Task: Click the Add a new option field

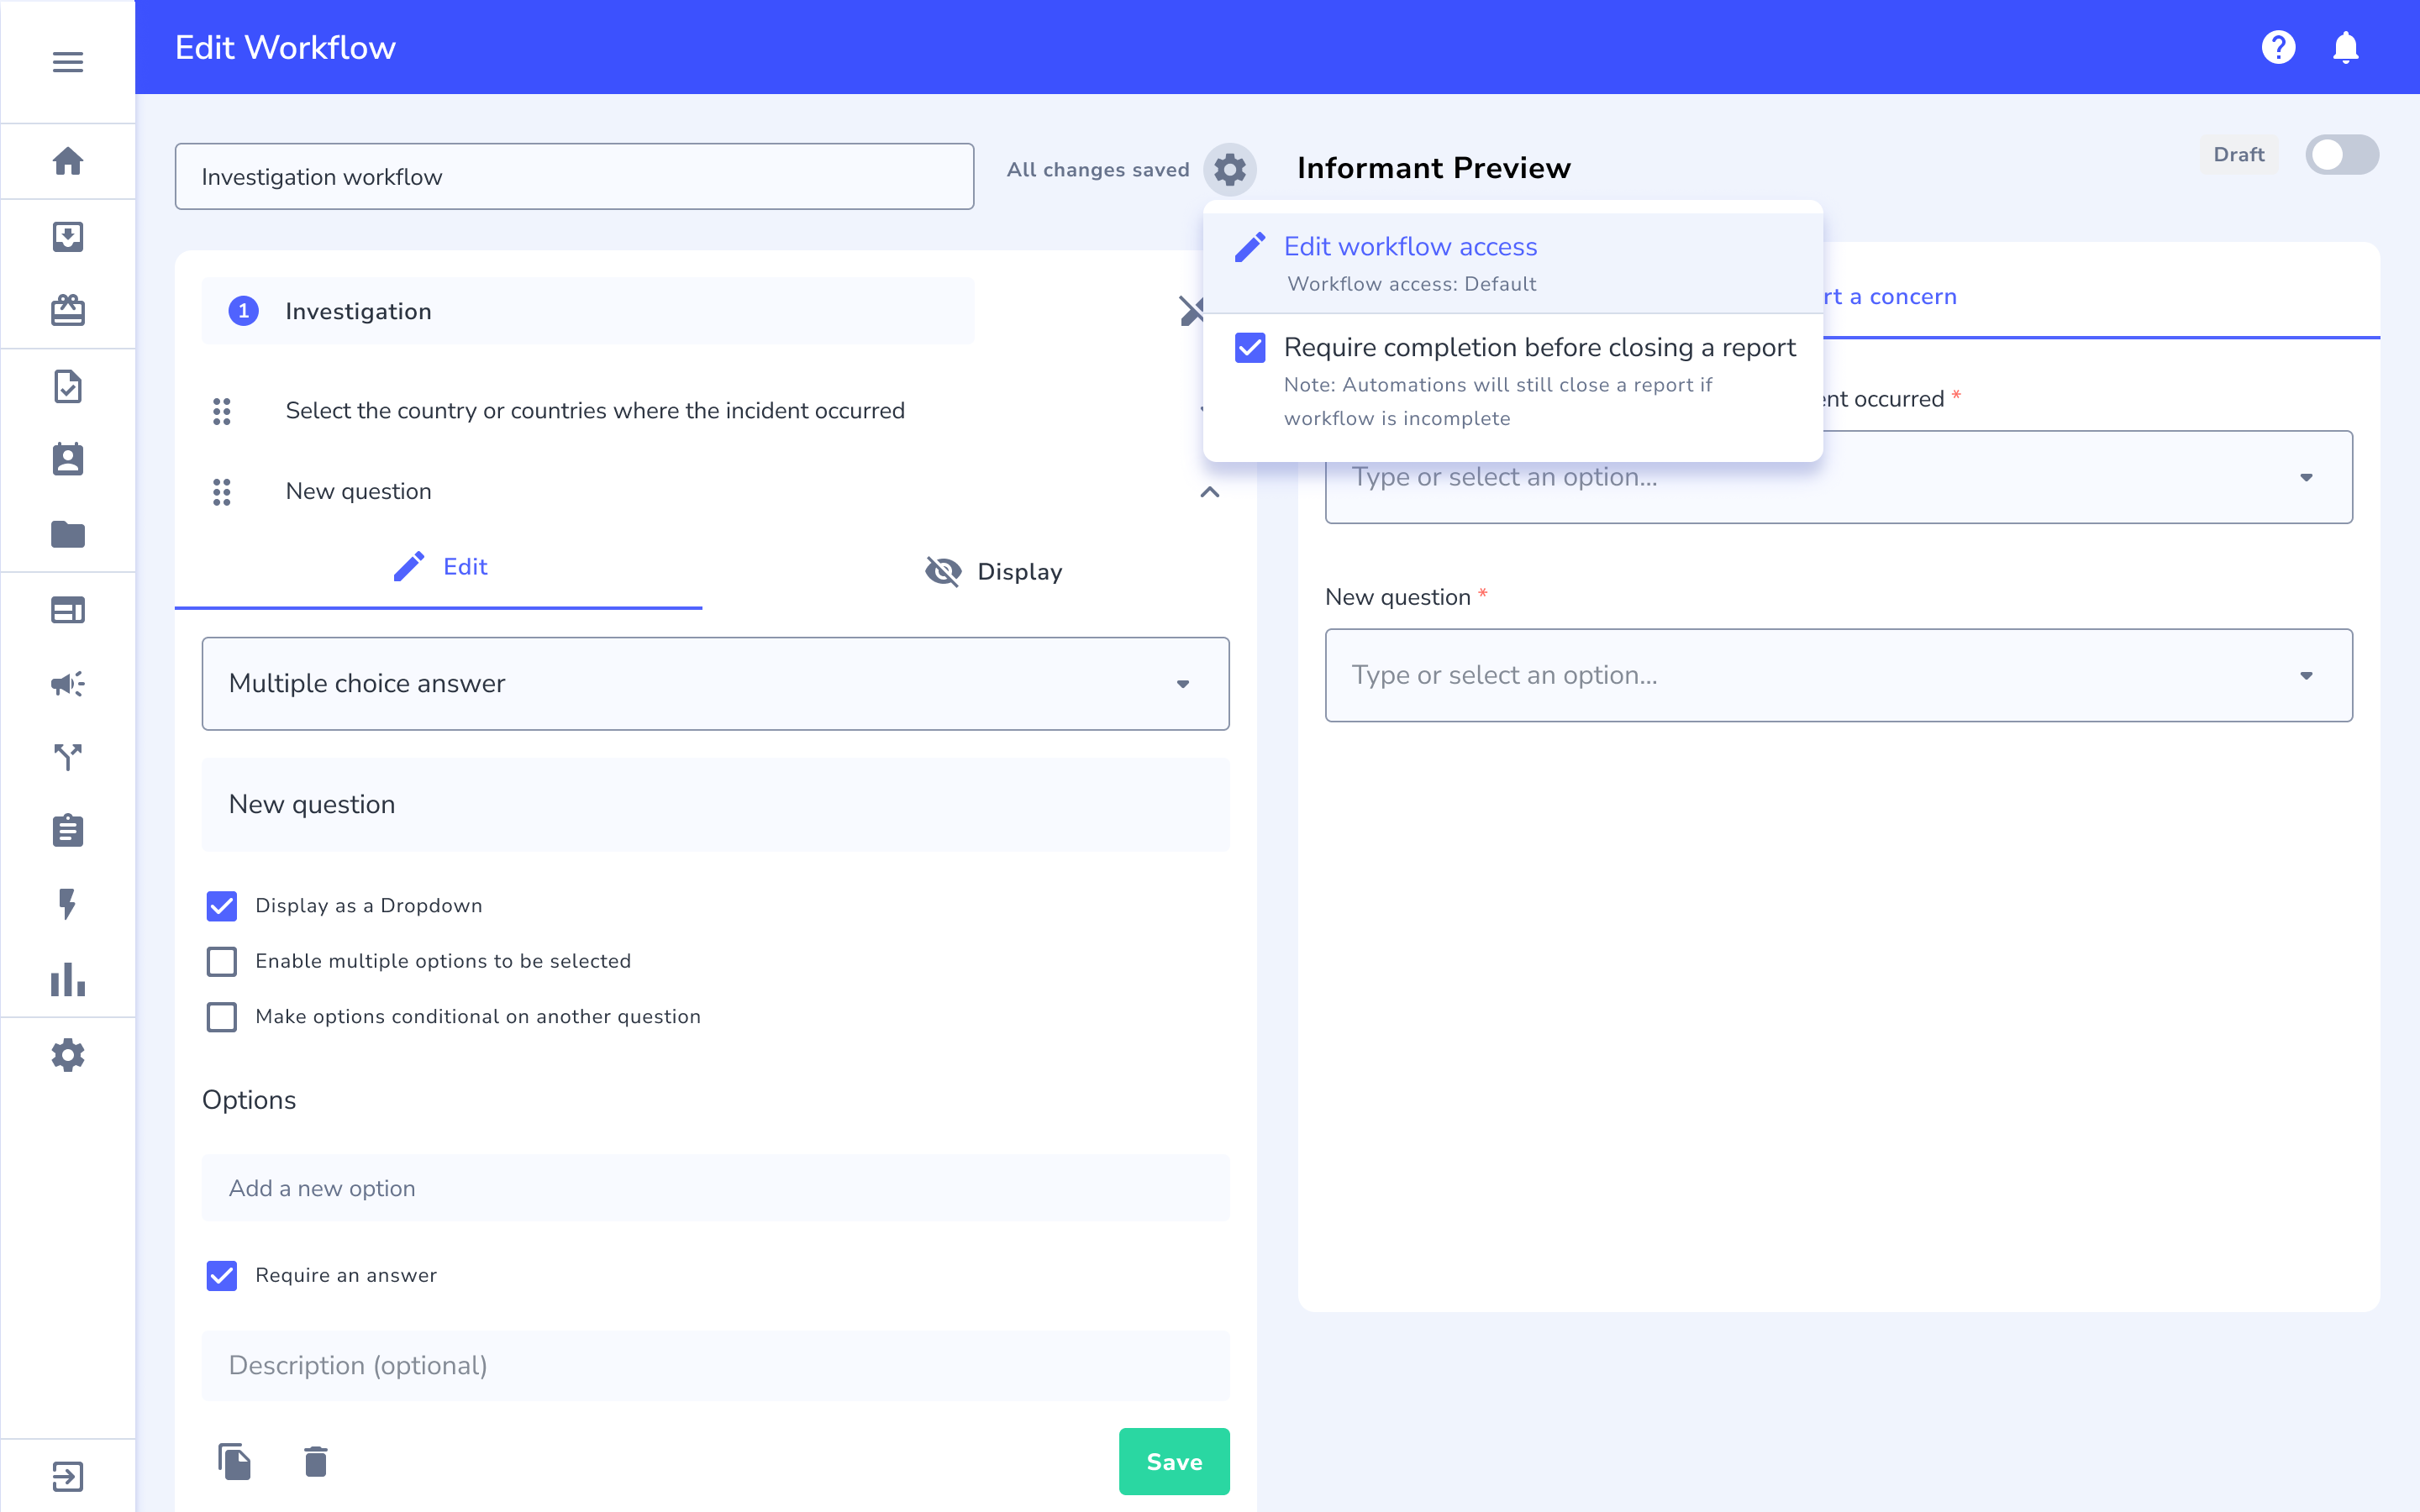Action: tap(715, 1188)
